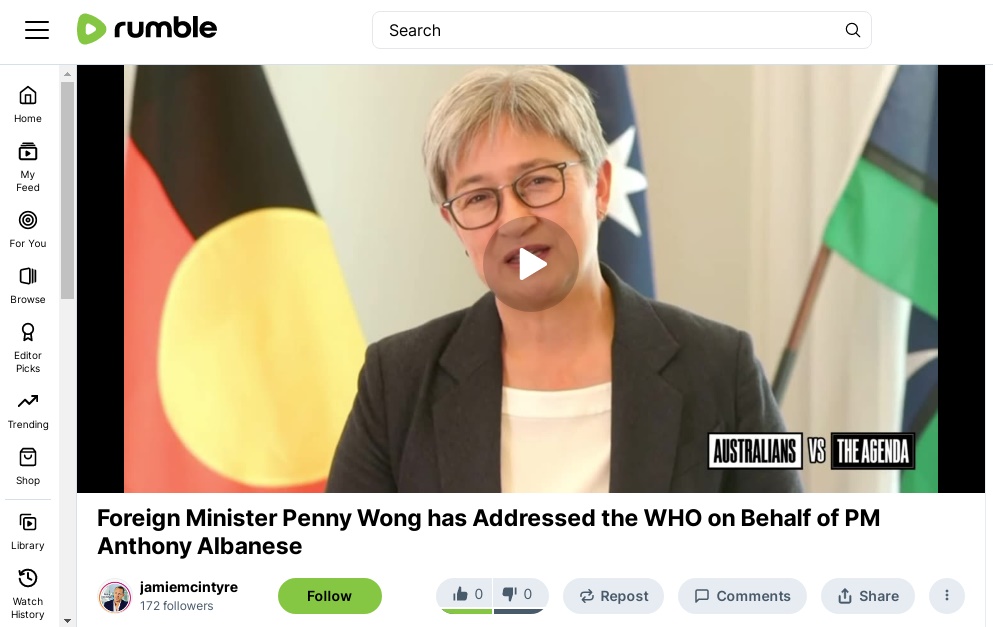Click the Rumble logo
The height and width of the screenshot is (627, 993).
point(147,29)
